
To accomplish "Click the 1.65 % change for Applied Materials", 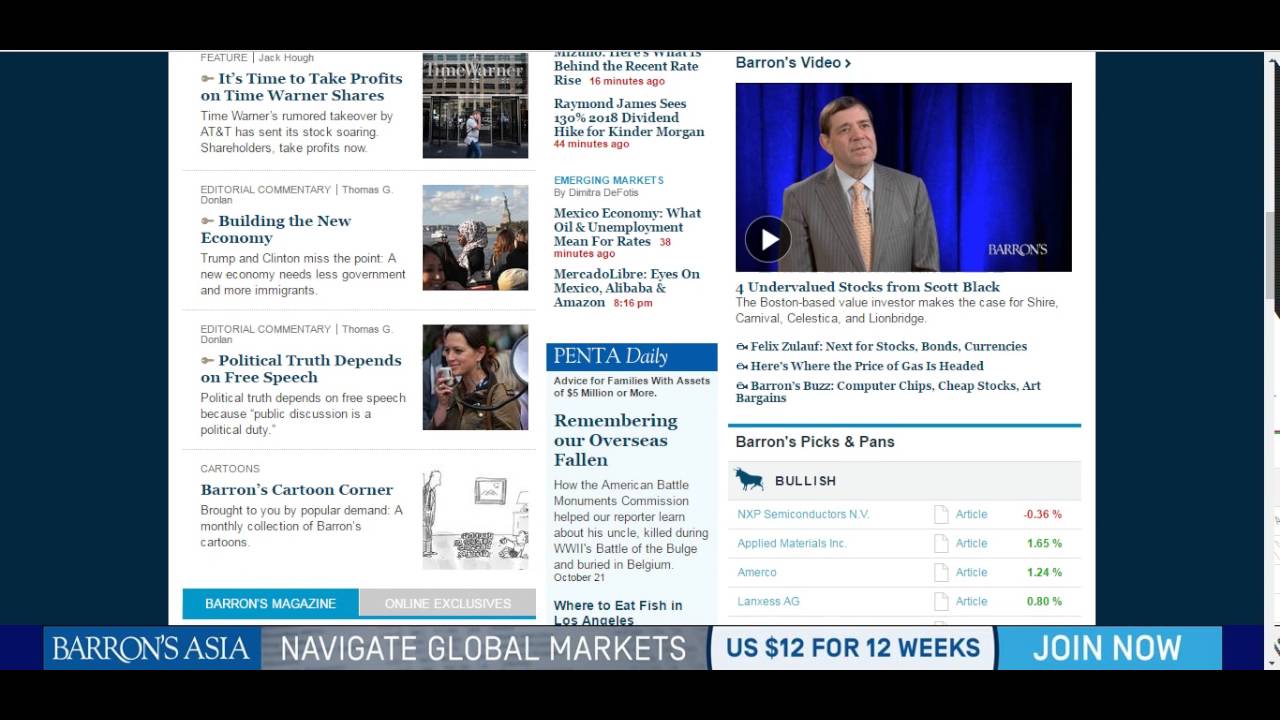I will (1044, 543).
